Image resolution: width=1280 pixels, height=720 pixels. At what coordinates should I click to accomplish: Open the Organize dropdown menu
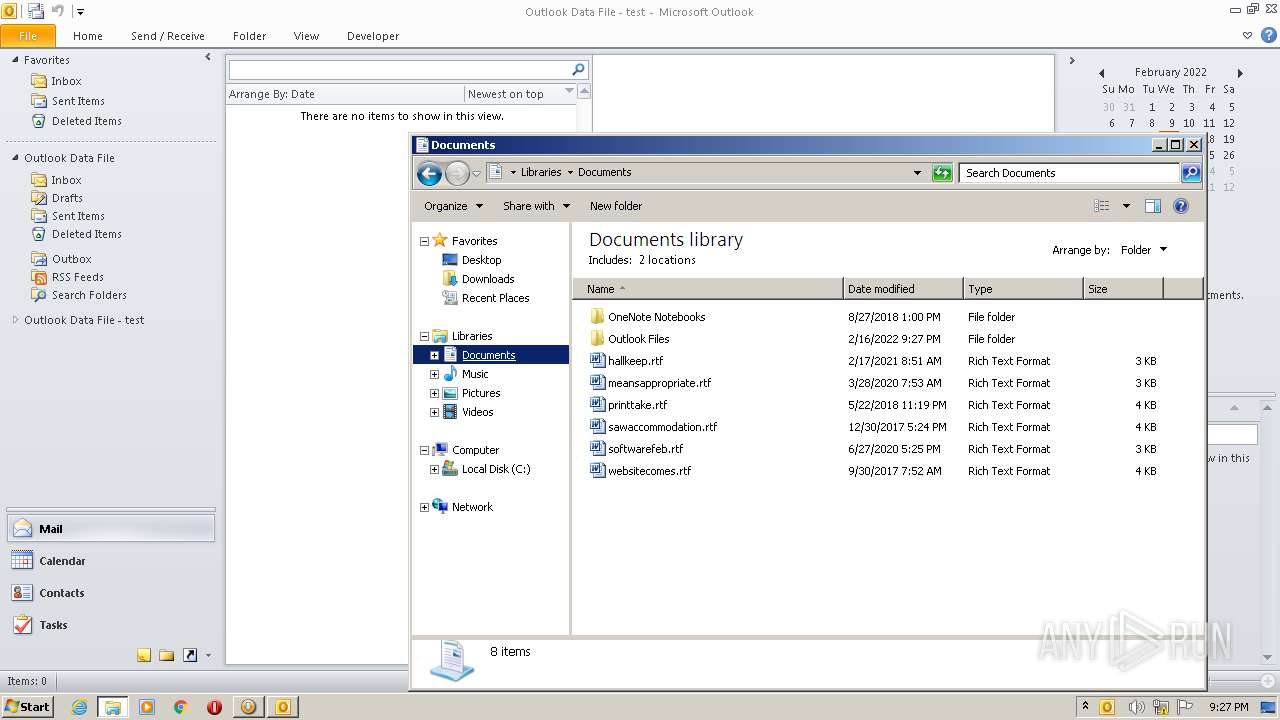click(453, 206)
